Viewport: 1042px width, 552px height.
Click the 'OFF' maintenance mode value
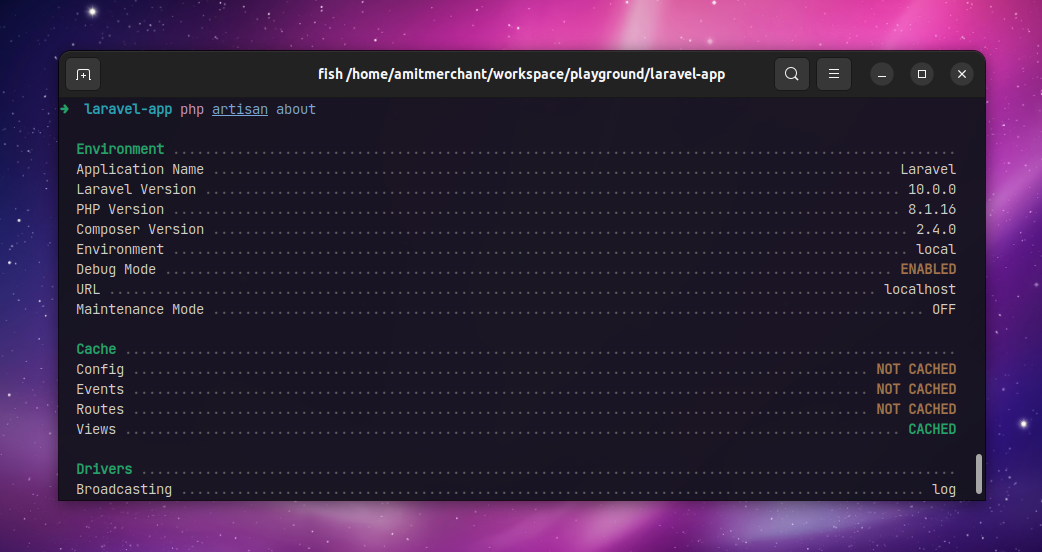coord(944,310)
